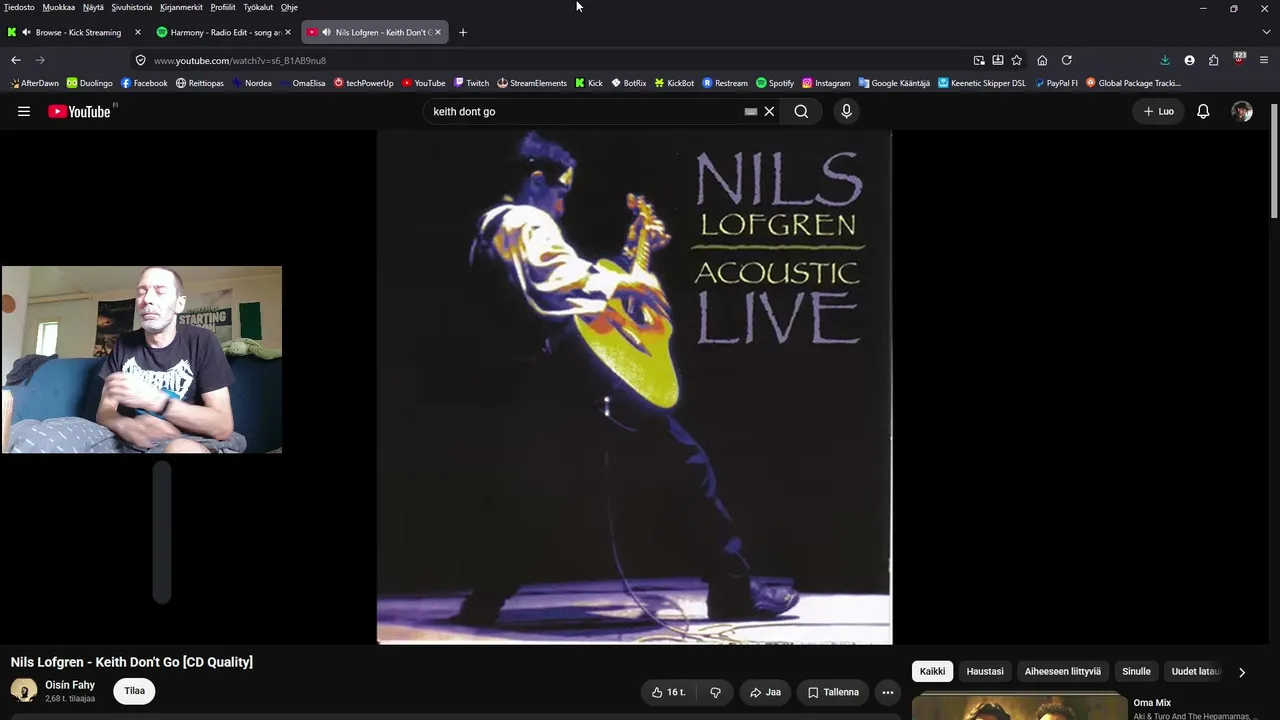Open the Kirjanmerkit menu
Image resolution: width=1280 pixels, height=720 pixels.
click(x=182, y=7)
